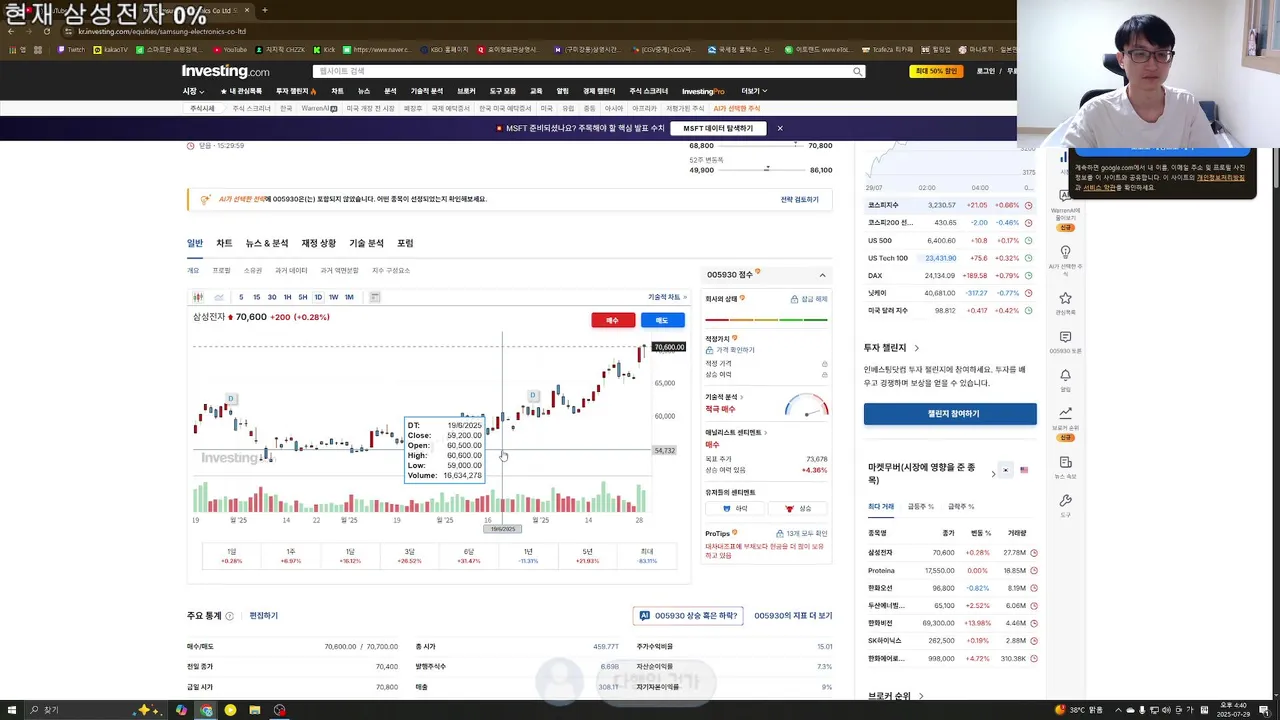This screenshot has height=720, width=1280.
Task: Switch to the 기술 분석 tab
Action: click(x=366, y=243)
